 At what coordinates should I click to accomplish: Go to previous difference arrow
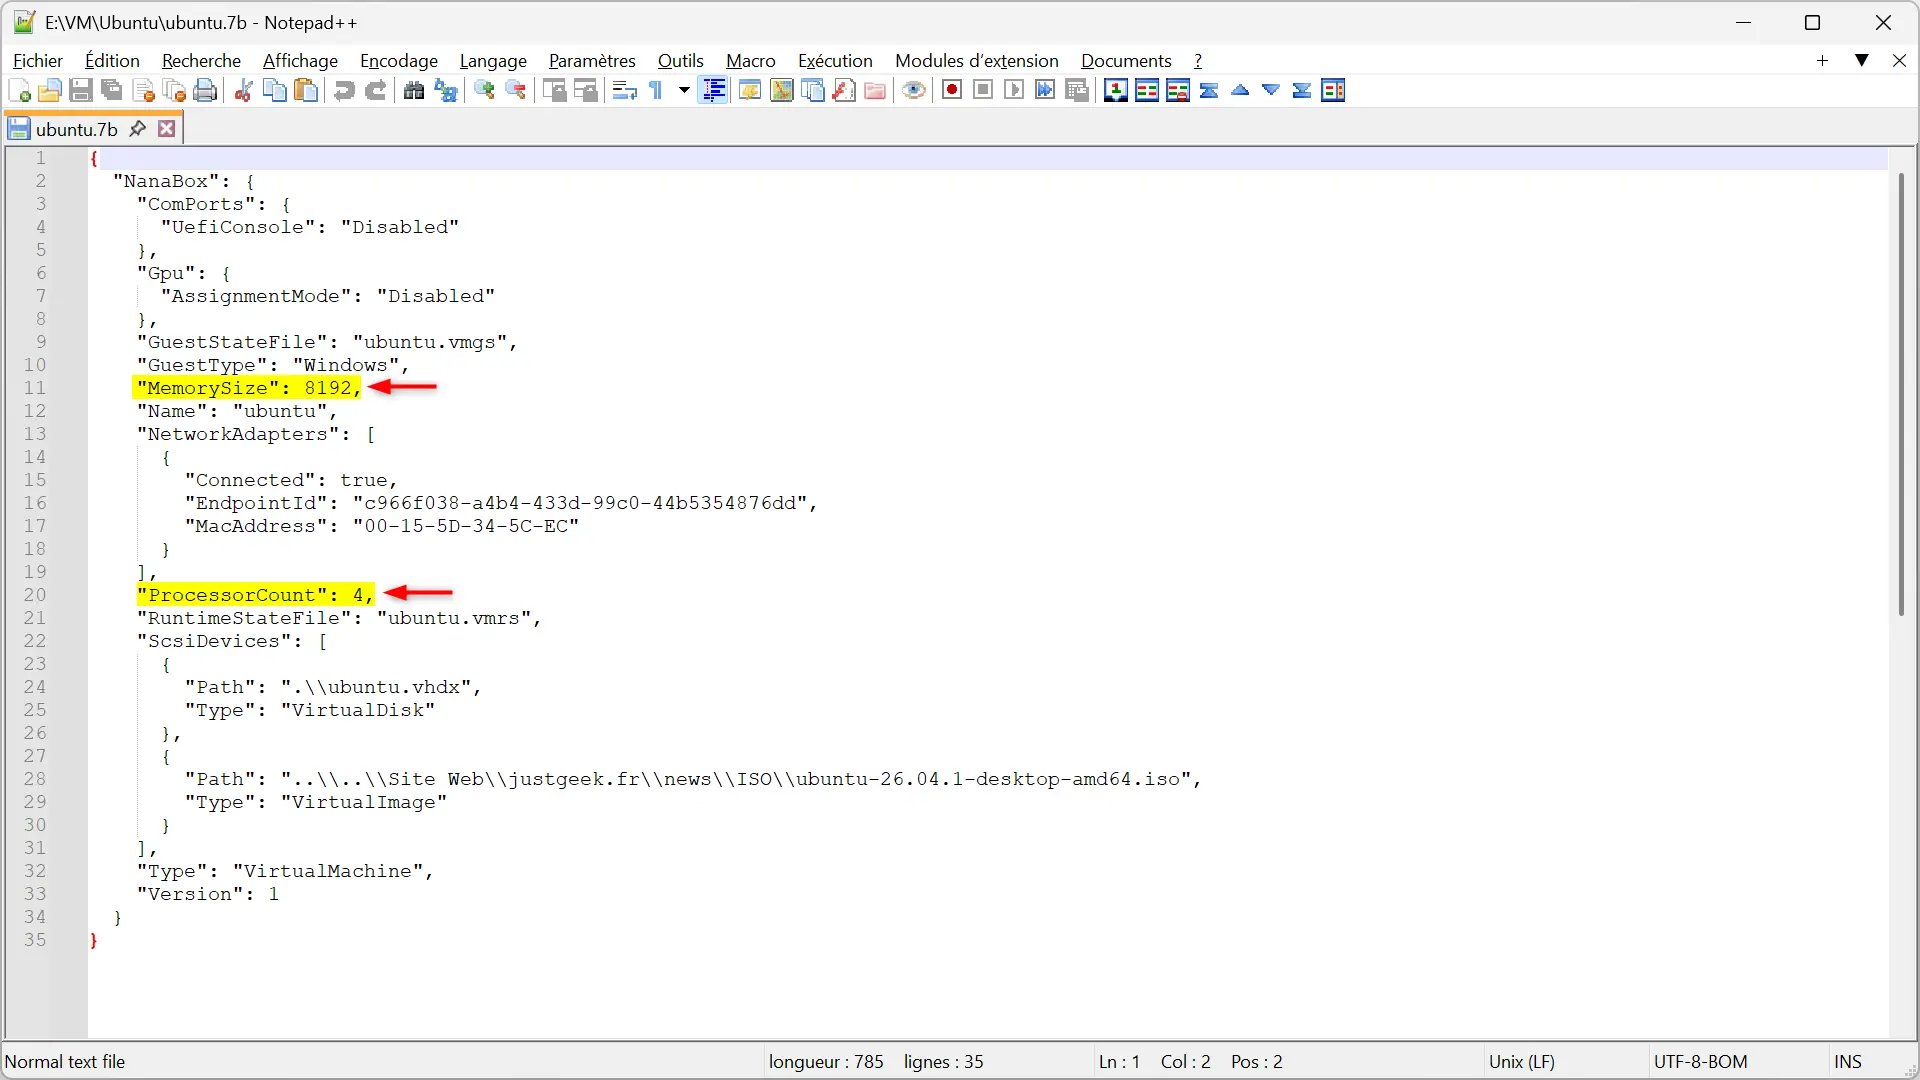coord(1240,91)
